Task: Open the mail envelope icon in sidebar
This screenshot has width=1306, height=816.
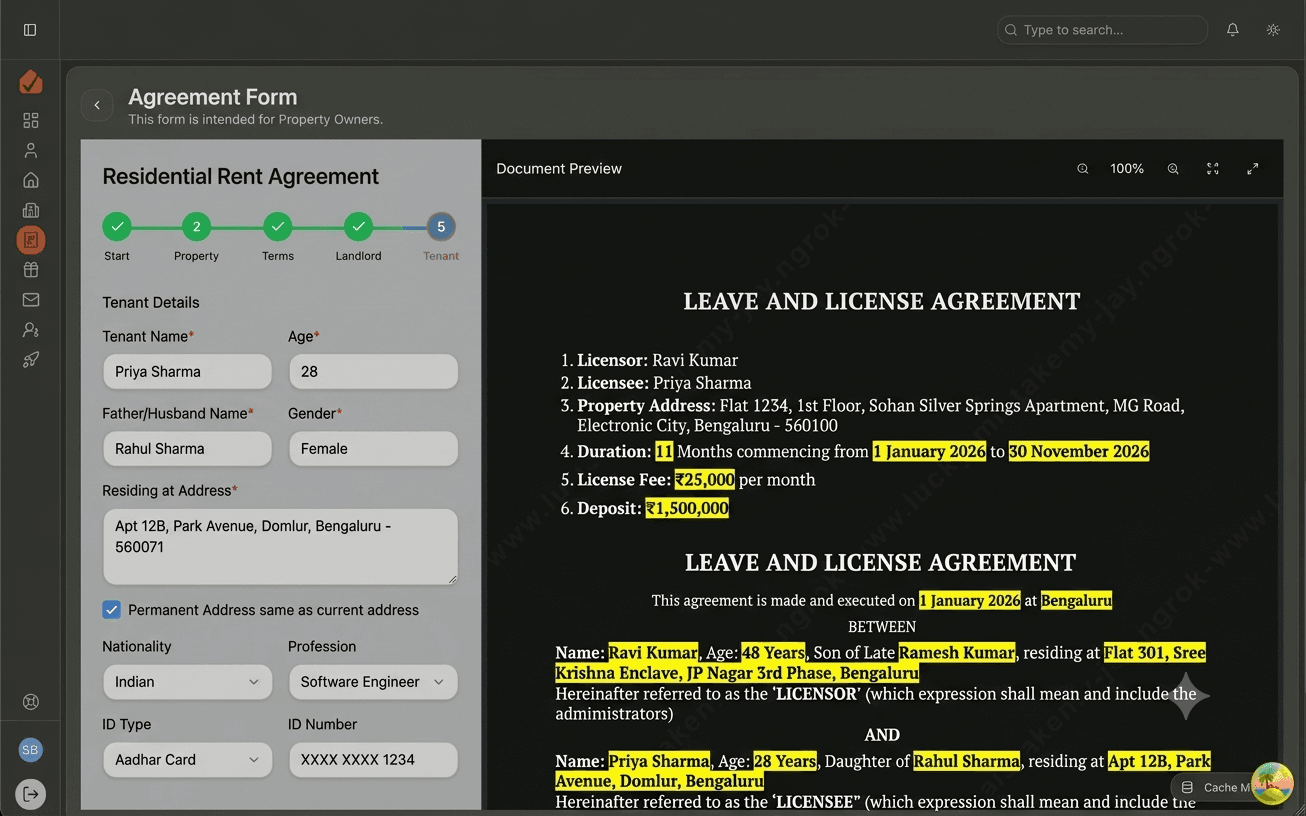Action: coord(31,299)
